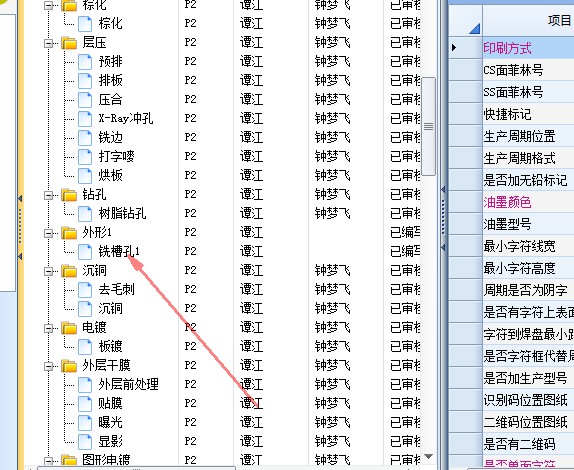
Task: Click the tree scrollbar down arrow
Action: coord(428,456)
